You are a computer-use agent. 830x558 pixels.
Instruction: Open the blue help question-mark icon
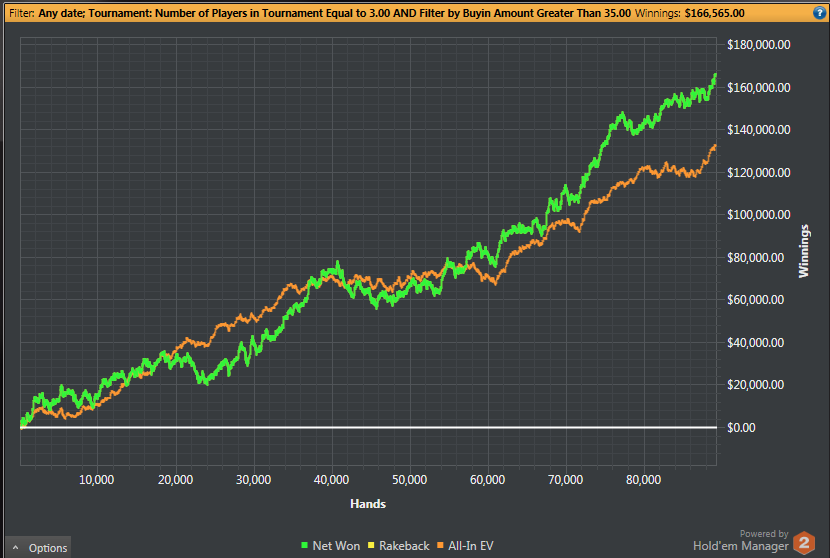pyautogui.click(x=819, y=13)
